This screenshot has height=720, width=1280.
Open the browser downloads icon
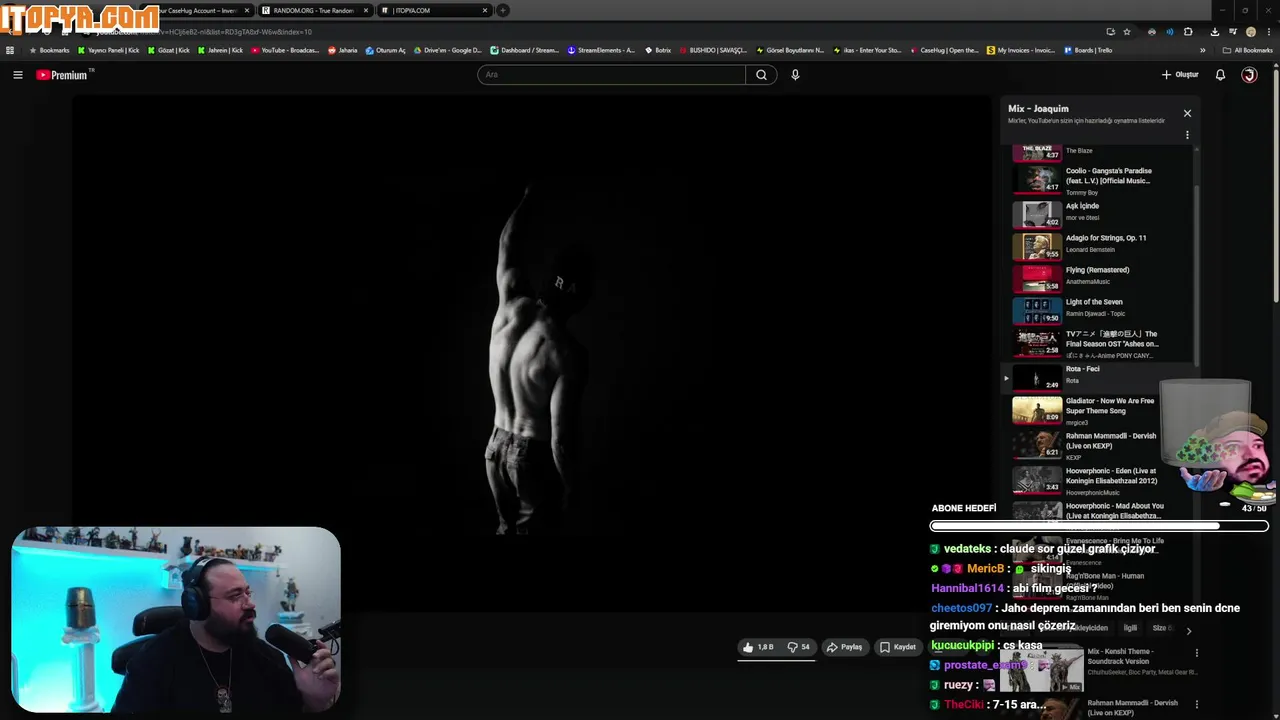[1215, 31]
